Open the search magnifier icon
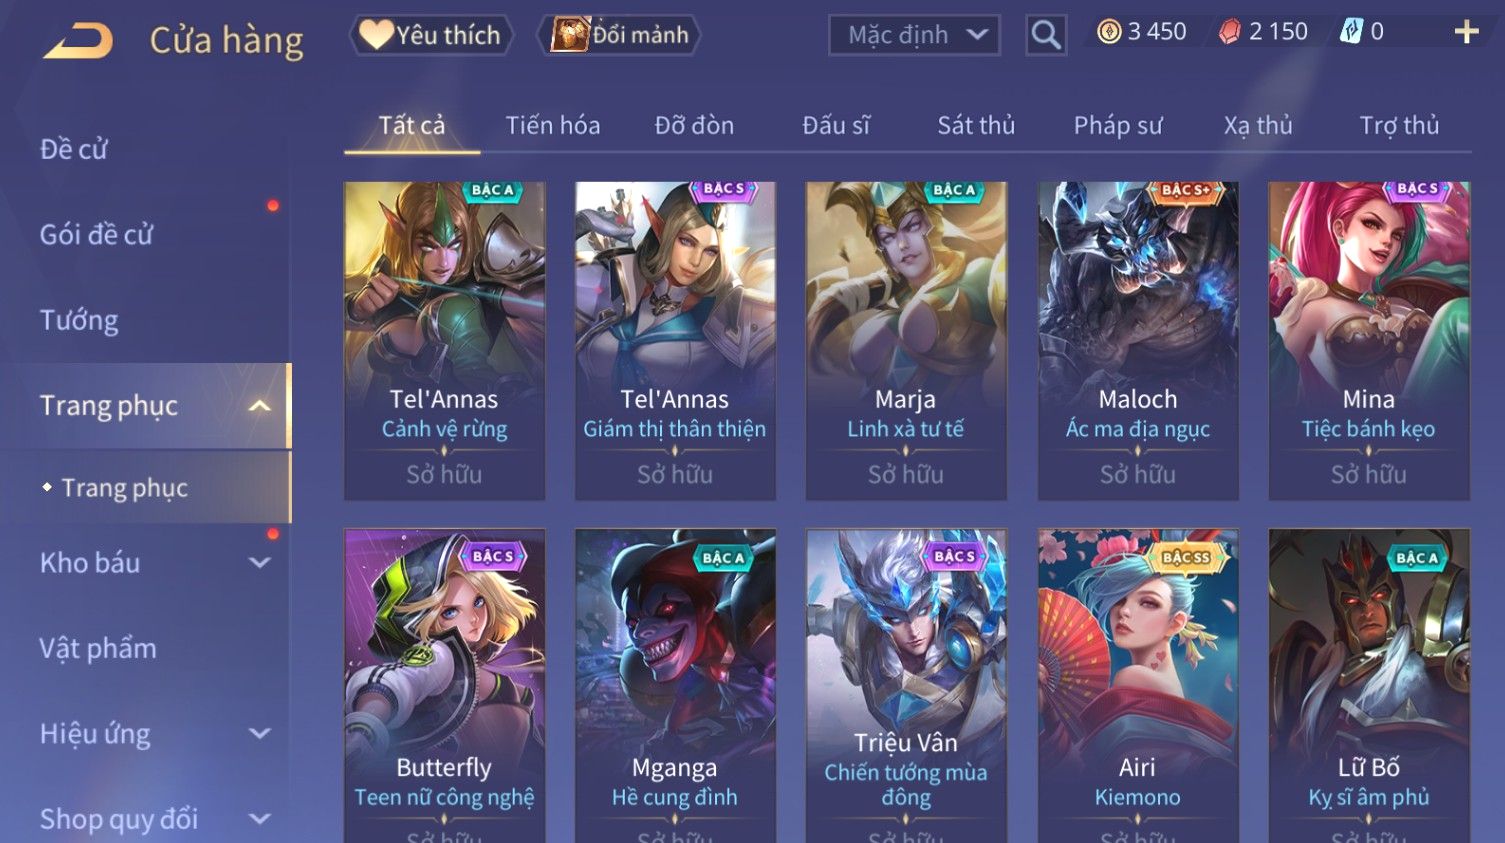Image resolution: width=1505 pixels, height=843 pixels. (x=1046, y=35)
